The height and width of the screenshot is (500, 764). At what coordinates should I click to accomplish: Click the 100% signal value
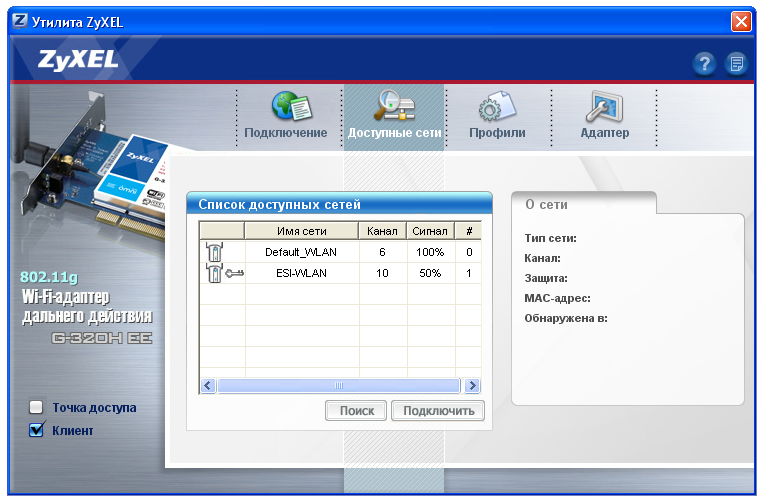pos(430,252)
